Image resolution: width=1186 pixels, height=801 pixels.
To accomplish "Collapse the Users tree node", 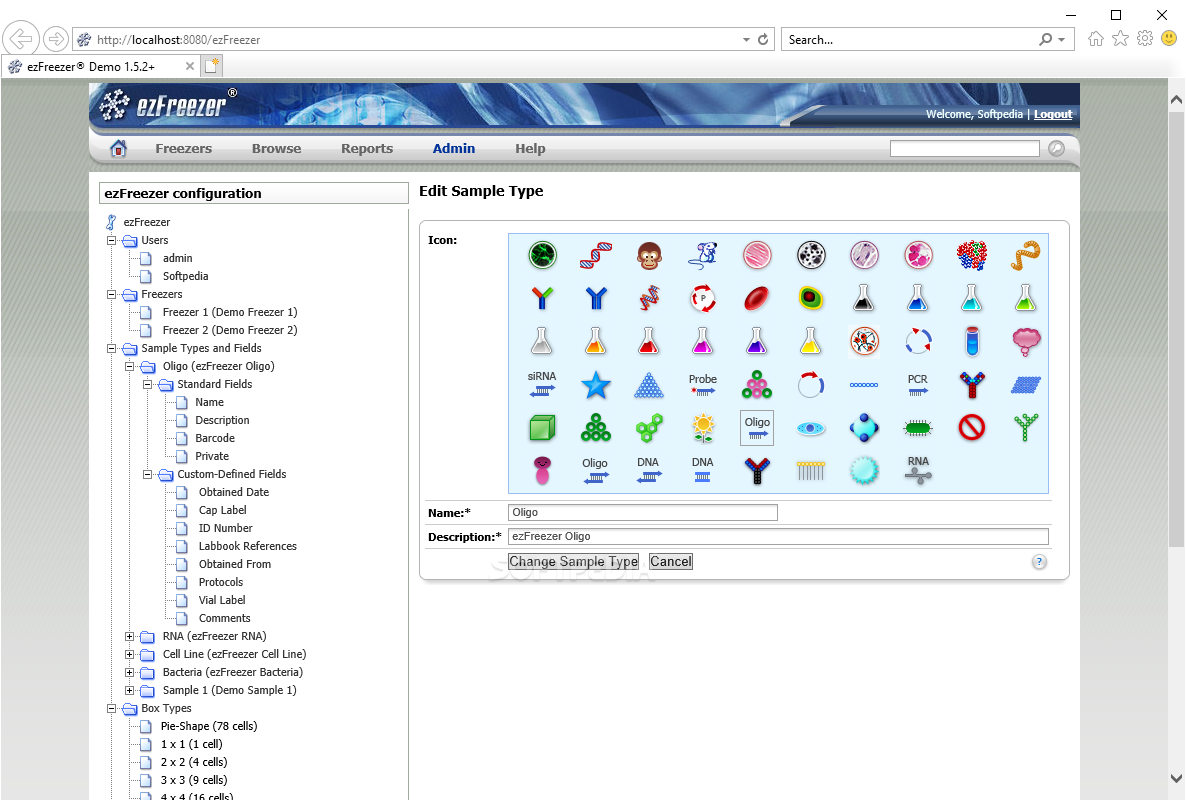I will tap(111, 241).
